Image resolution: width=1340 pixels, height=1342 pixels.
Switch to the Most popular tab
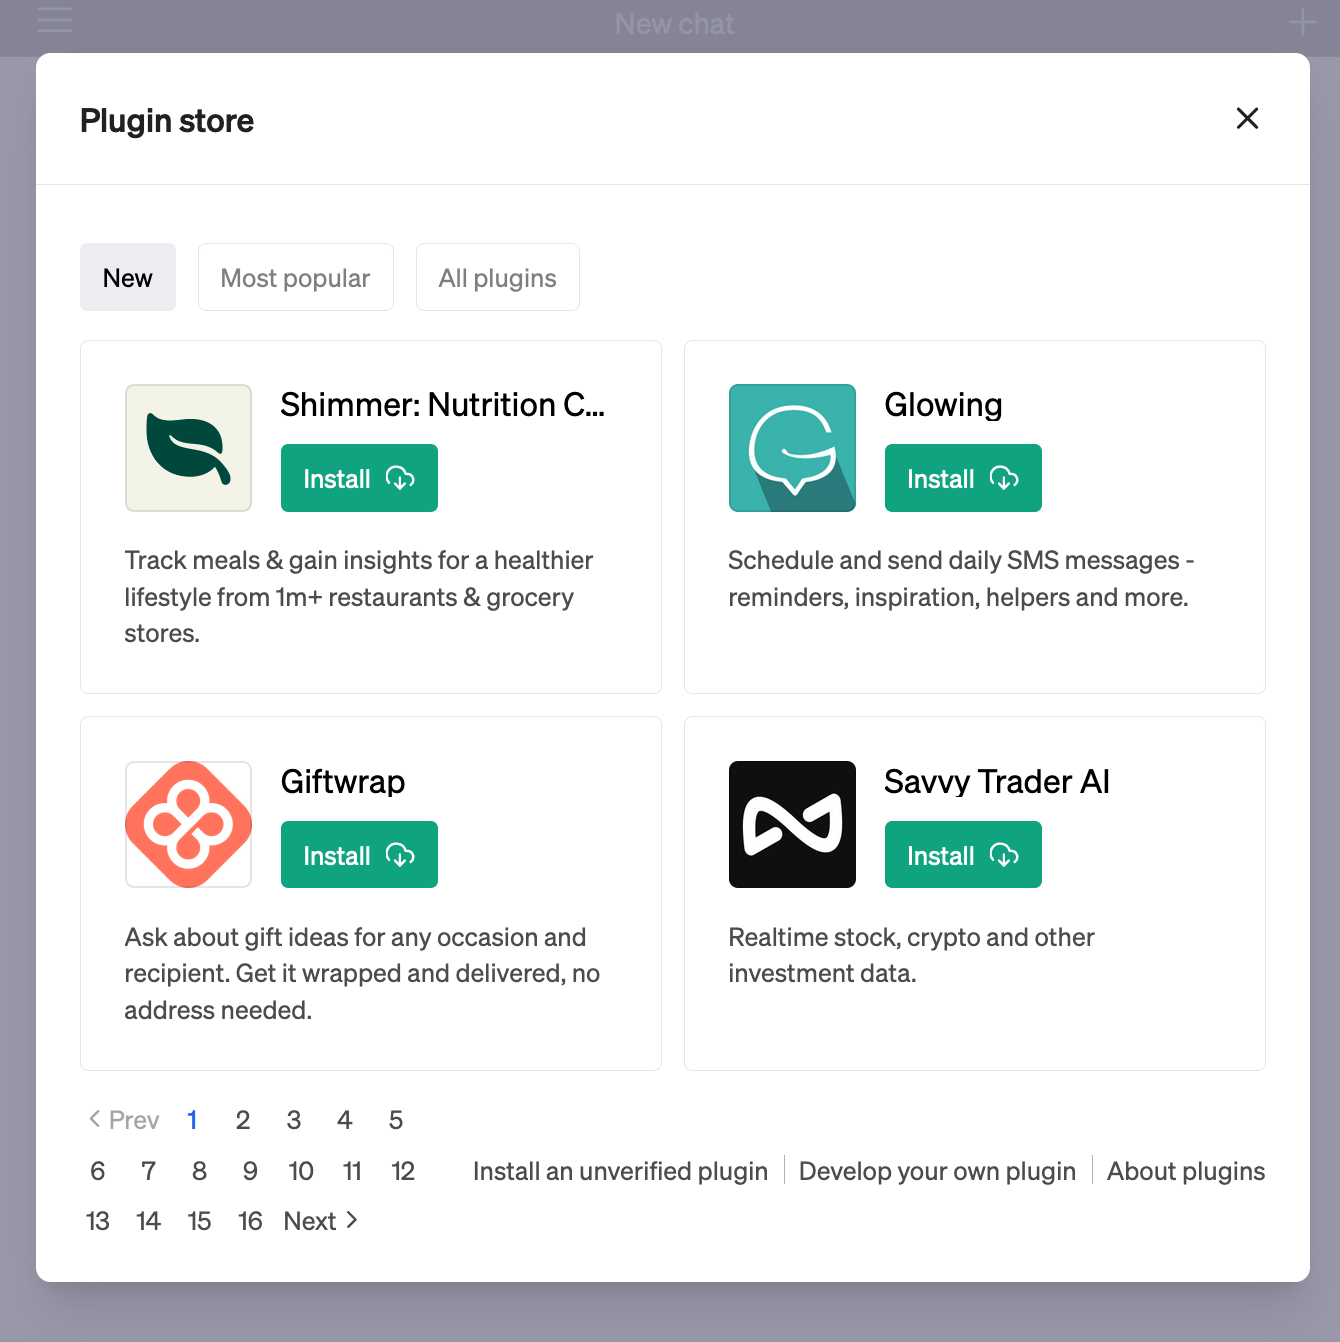pos(295,277)
